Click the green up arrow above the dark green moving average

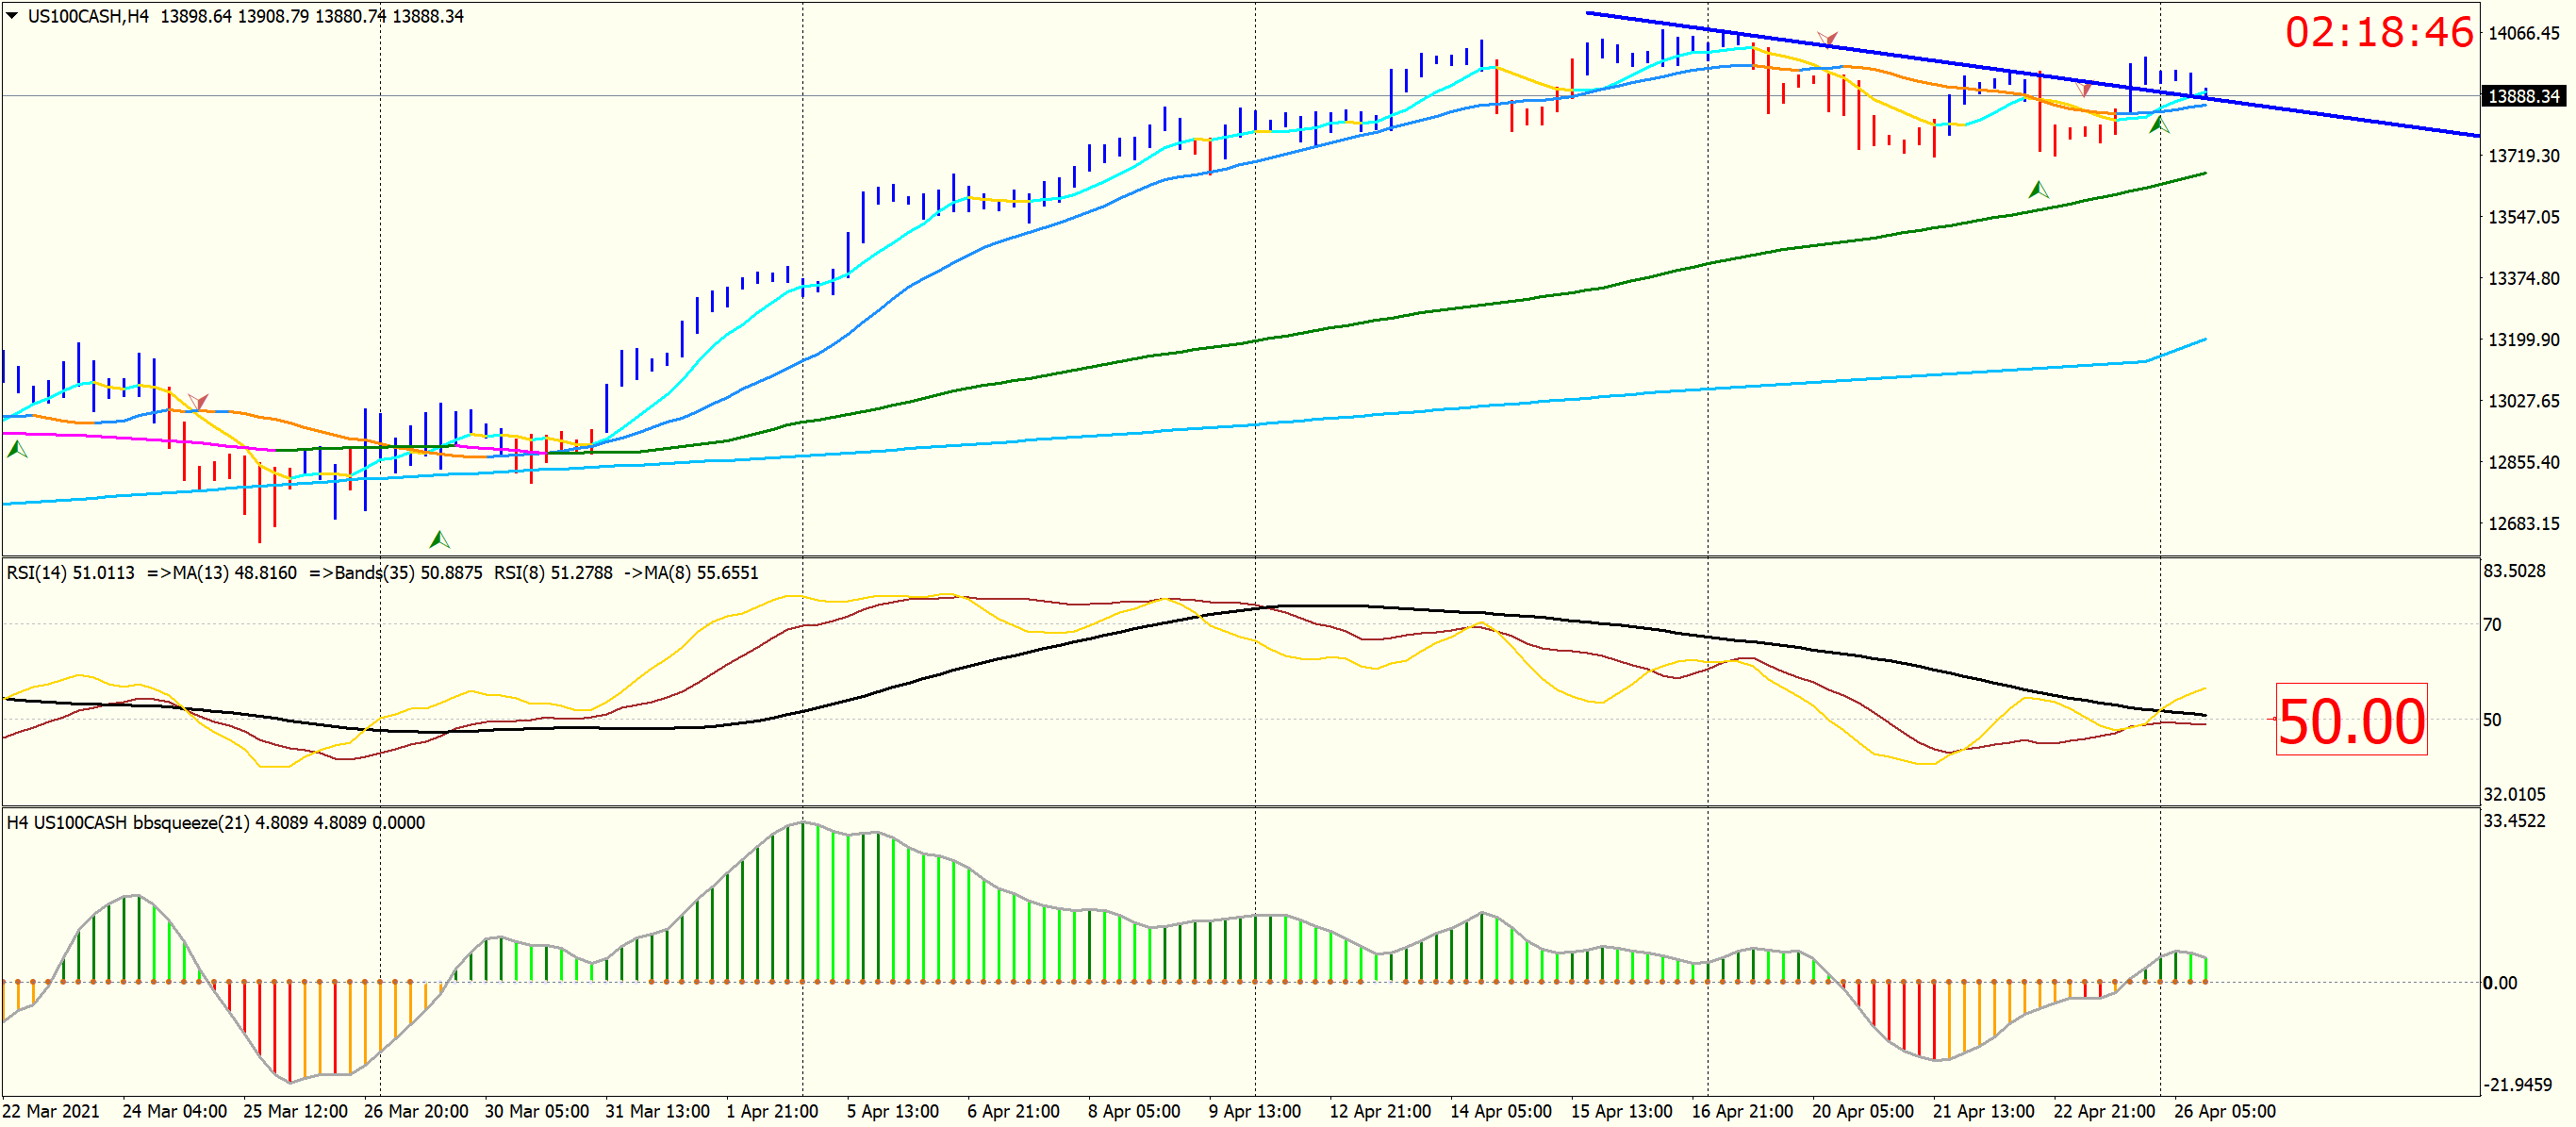point(2038,189)
